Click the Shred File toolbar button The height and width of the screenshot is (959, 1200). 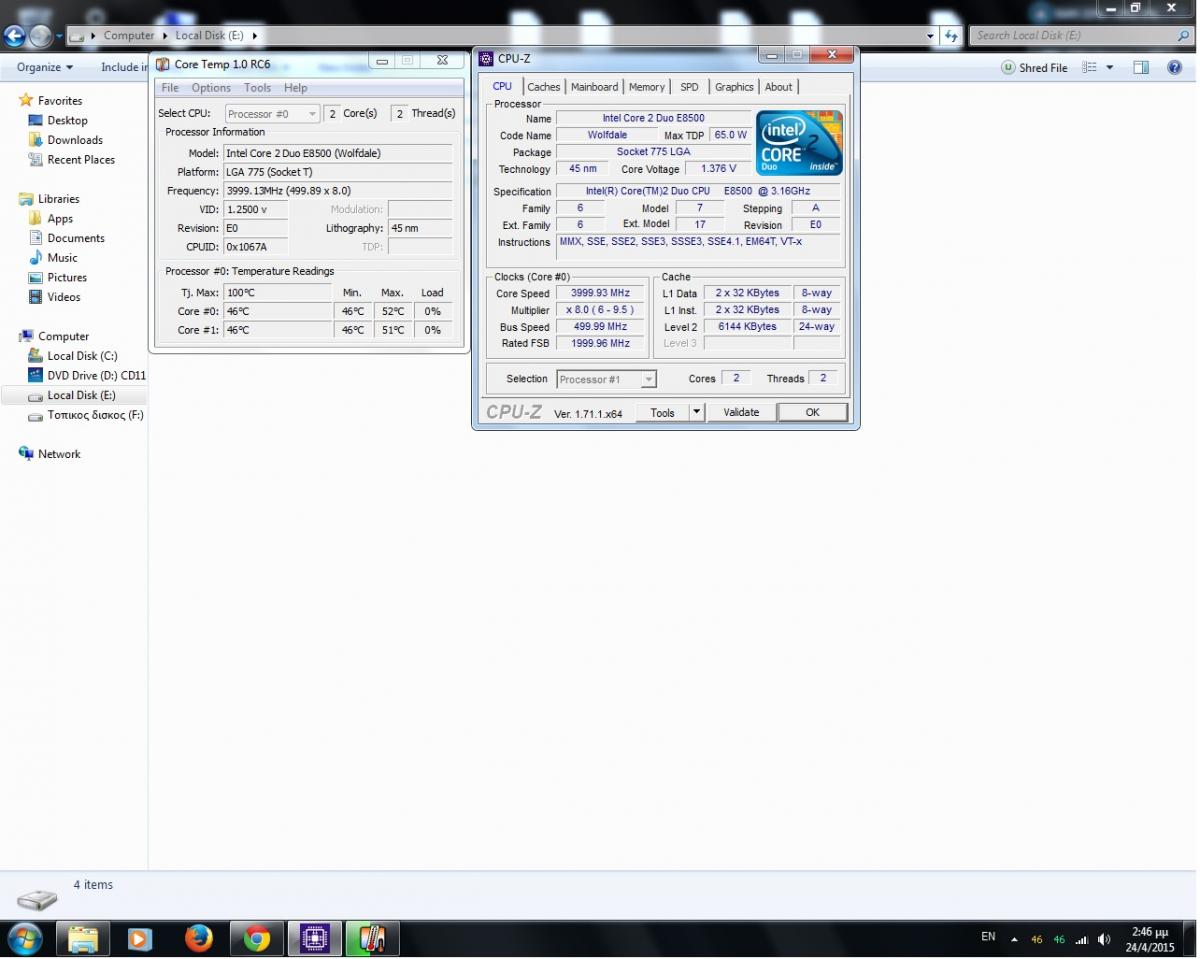tap(1035, 67)
